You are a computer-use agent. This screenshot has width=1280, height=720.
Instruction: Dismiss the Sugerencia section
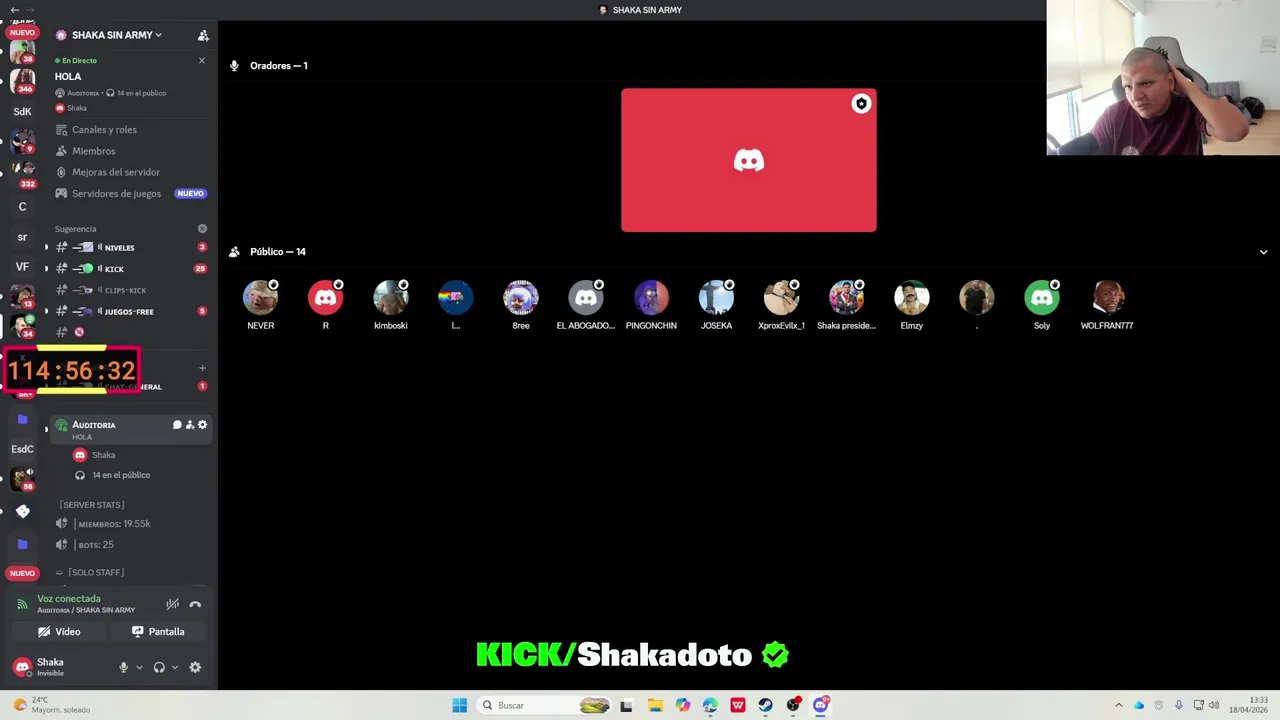(x=202, y=229)
